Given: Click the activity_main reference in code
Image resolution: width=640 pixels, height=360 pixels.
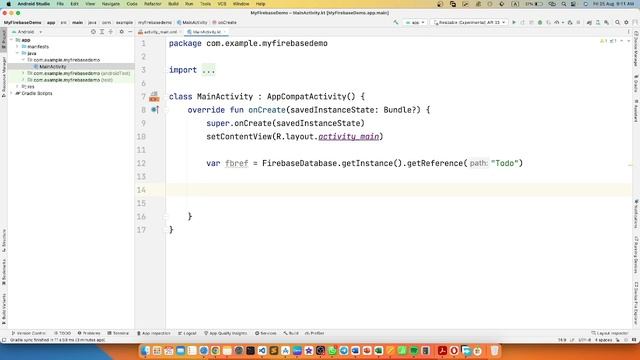Looking at the screenshot, I should click(x=349, y=137).
